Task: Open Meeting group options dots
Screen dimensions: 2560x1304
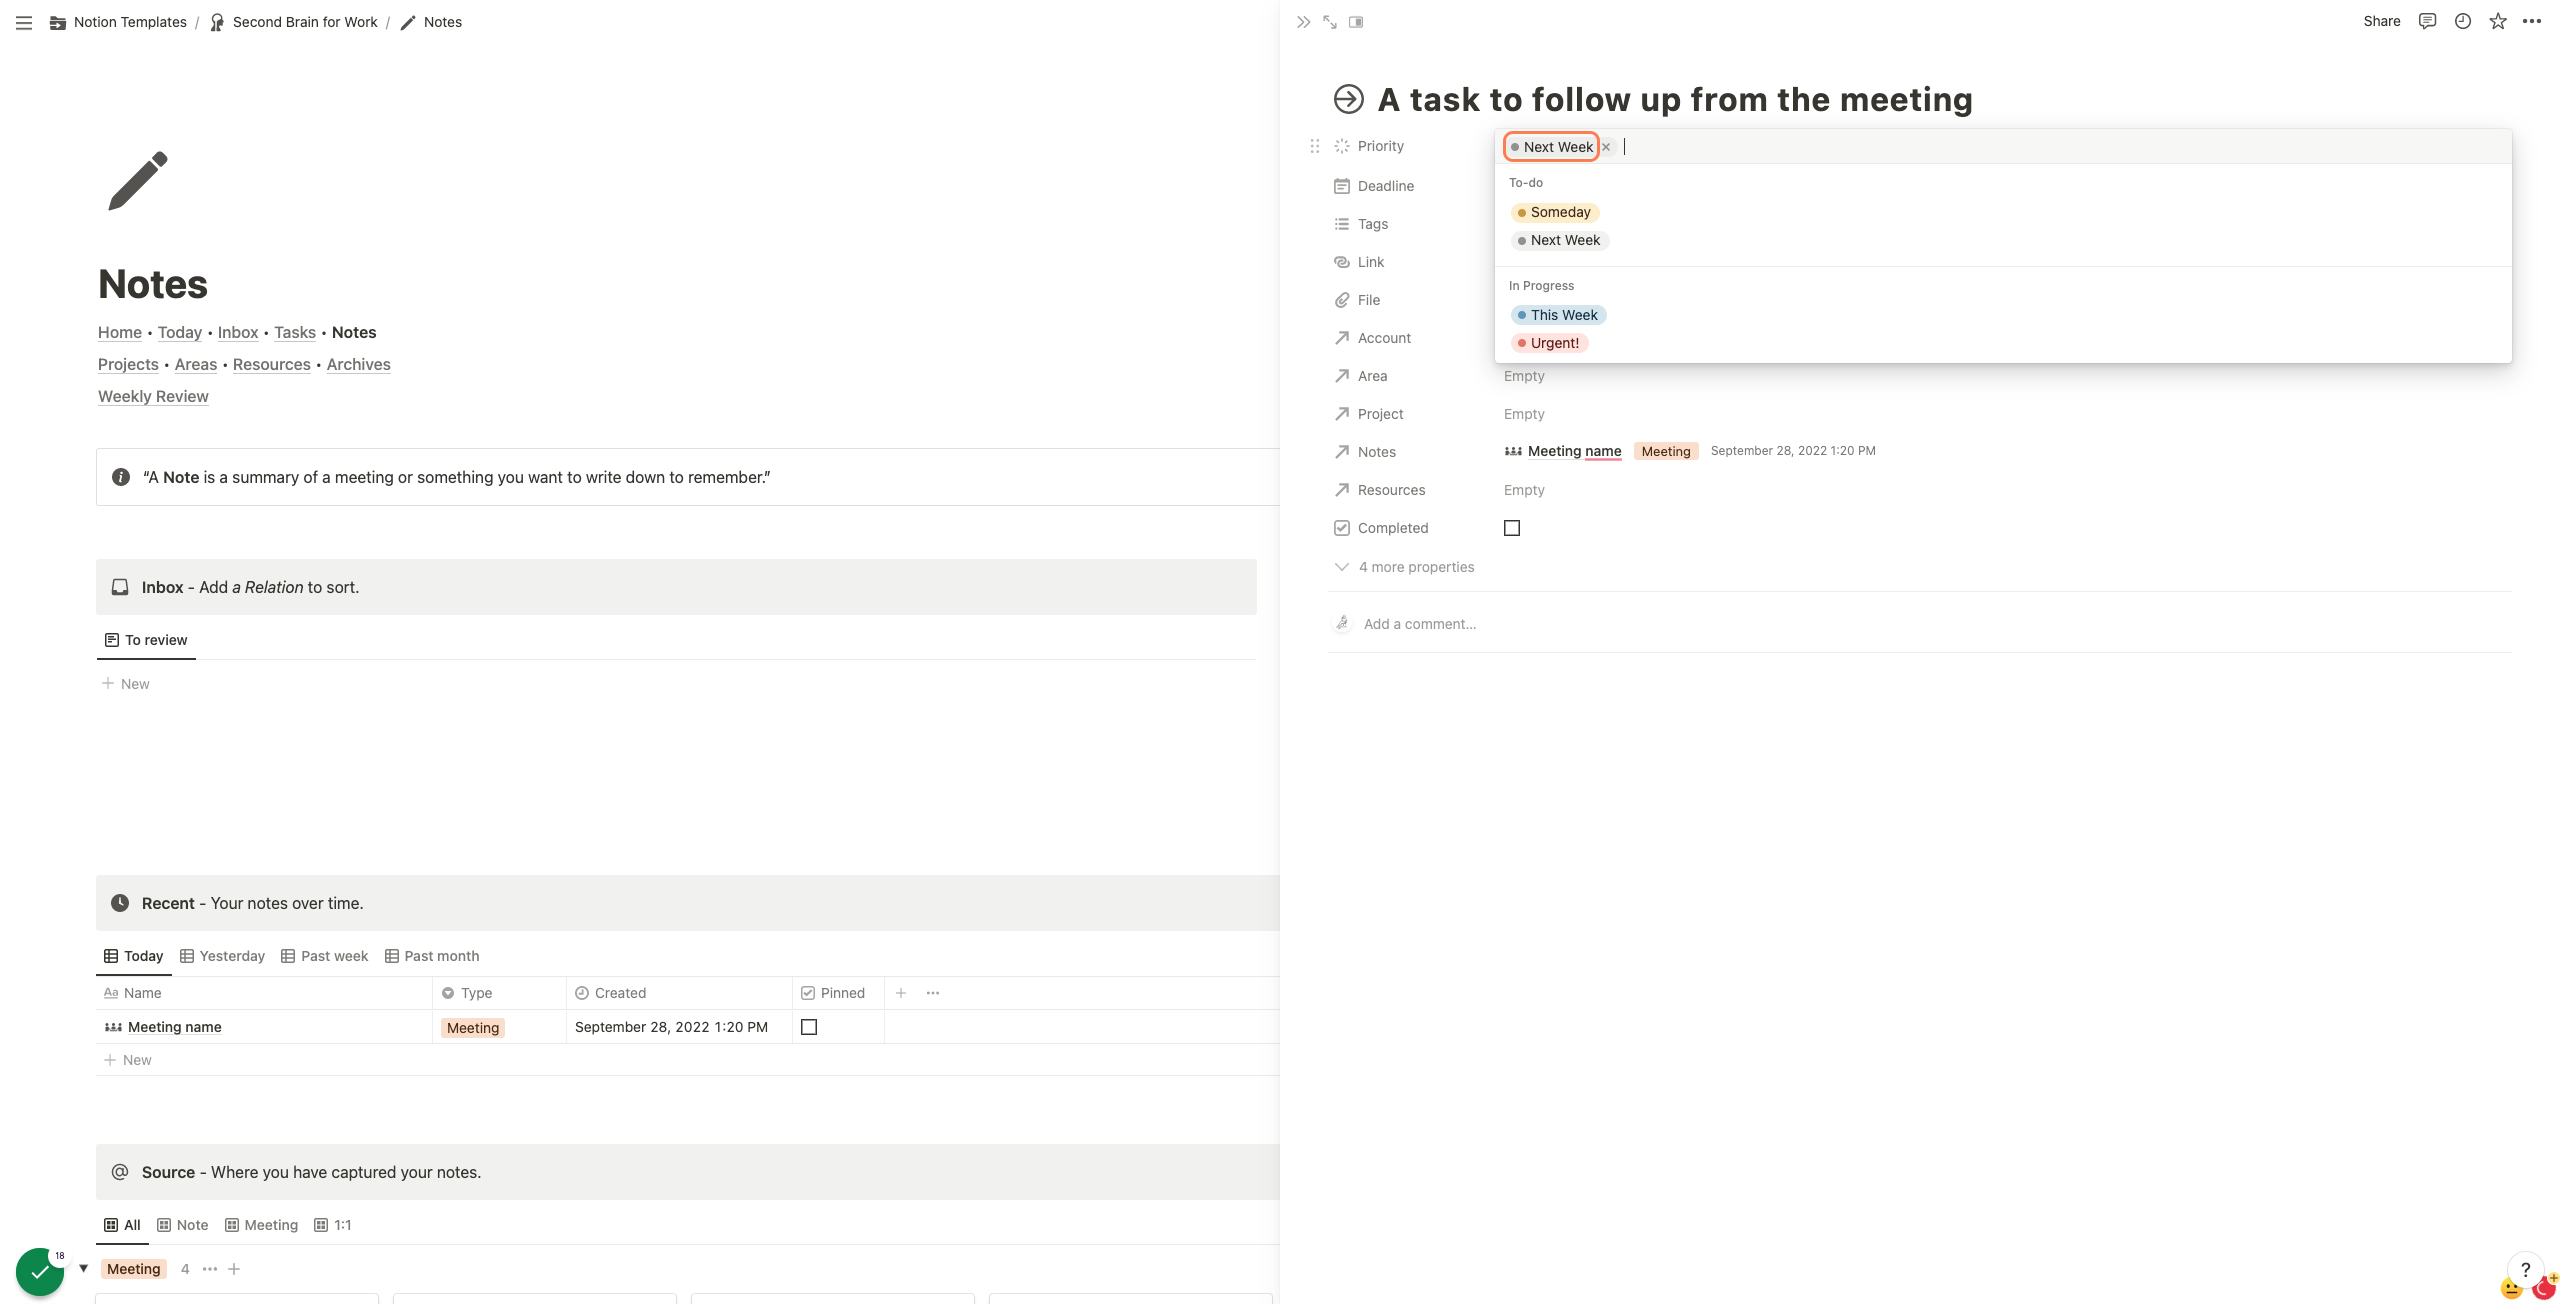Action: tap(210, 1269)
